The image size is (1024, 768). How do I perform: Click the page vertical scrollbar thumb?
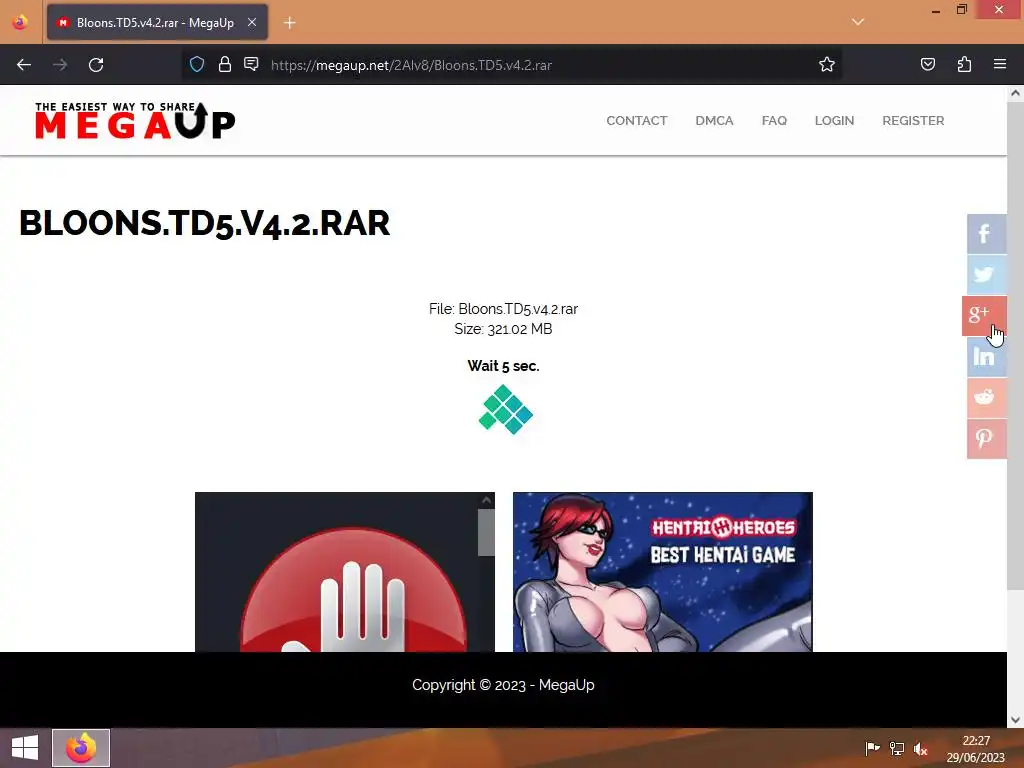[1015, 346]
